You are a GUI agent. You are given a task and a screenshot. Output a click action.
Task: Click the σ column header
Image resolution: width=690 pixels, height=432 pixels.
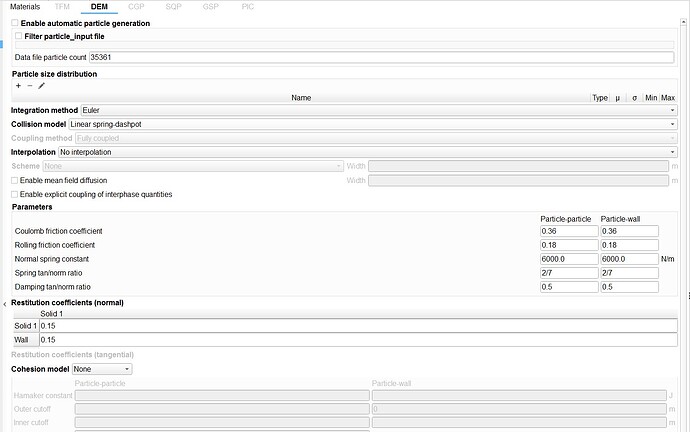pos(634,98)
